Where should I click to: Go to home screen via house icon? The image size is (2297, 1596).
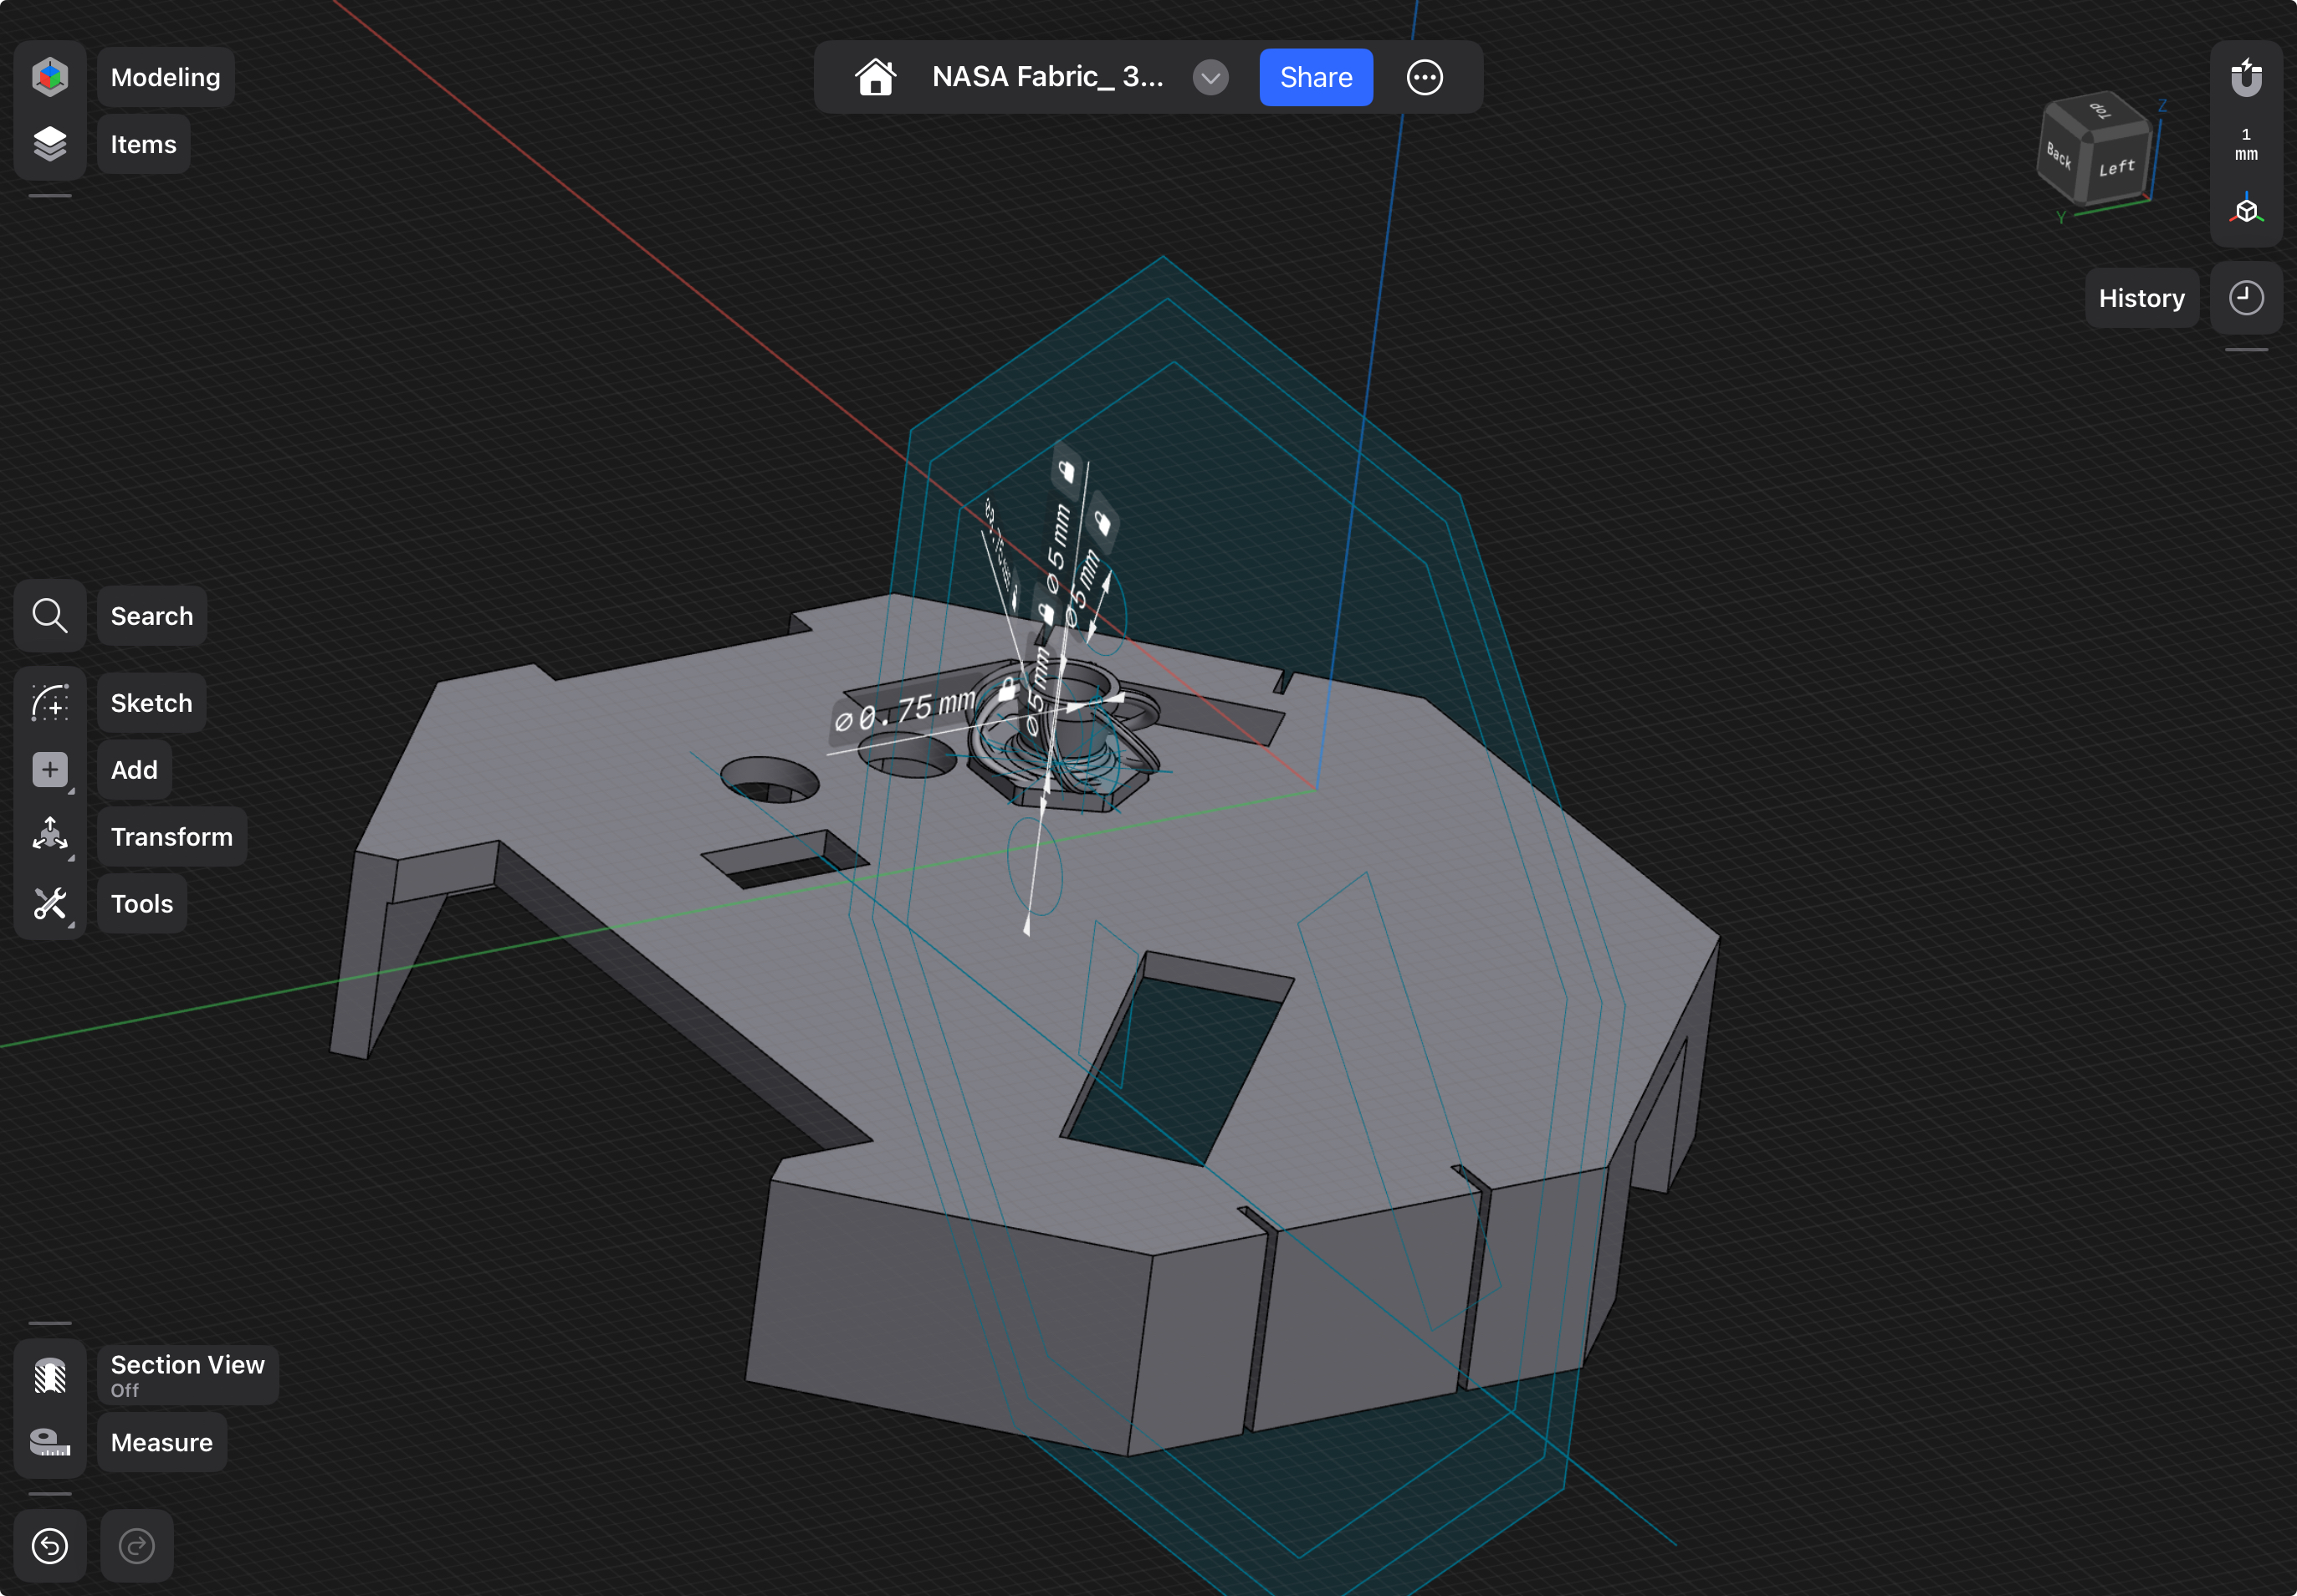click(x=875, y=77)
